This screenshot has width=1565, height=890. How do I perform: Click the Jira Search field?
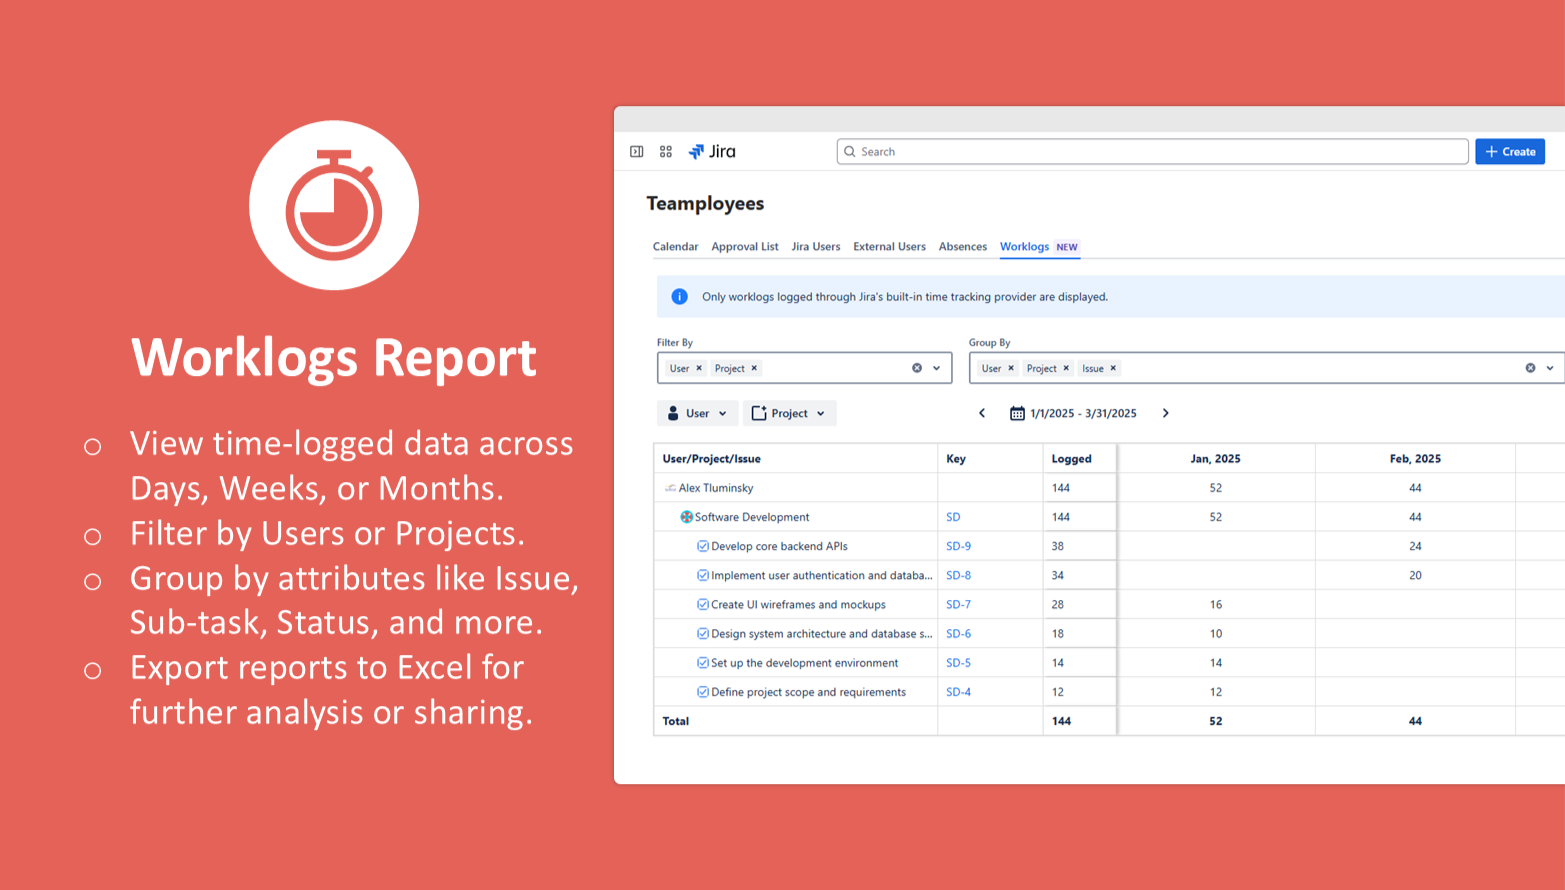coord(1152,152)
